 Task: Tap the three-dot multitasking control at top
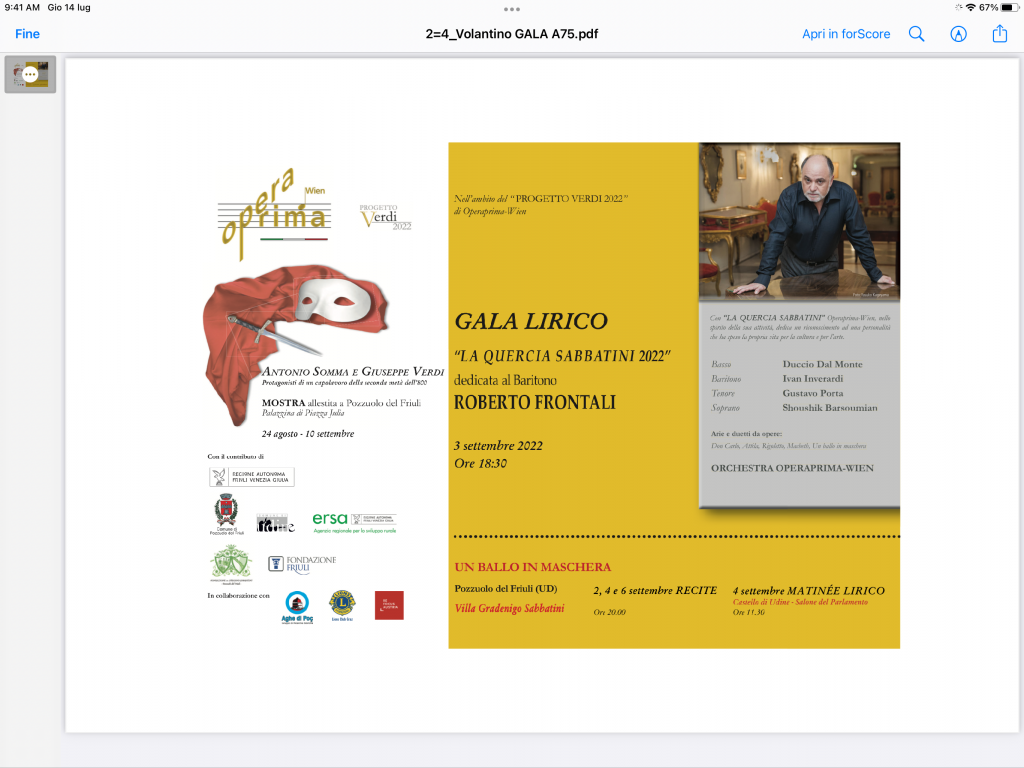point(512,9)
